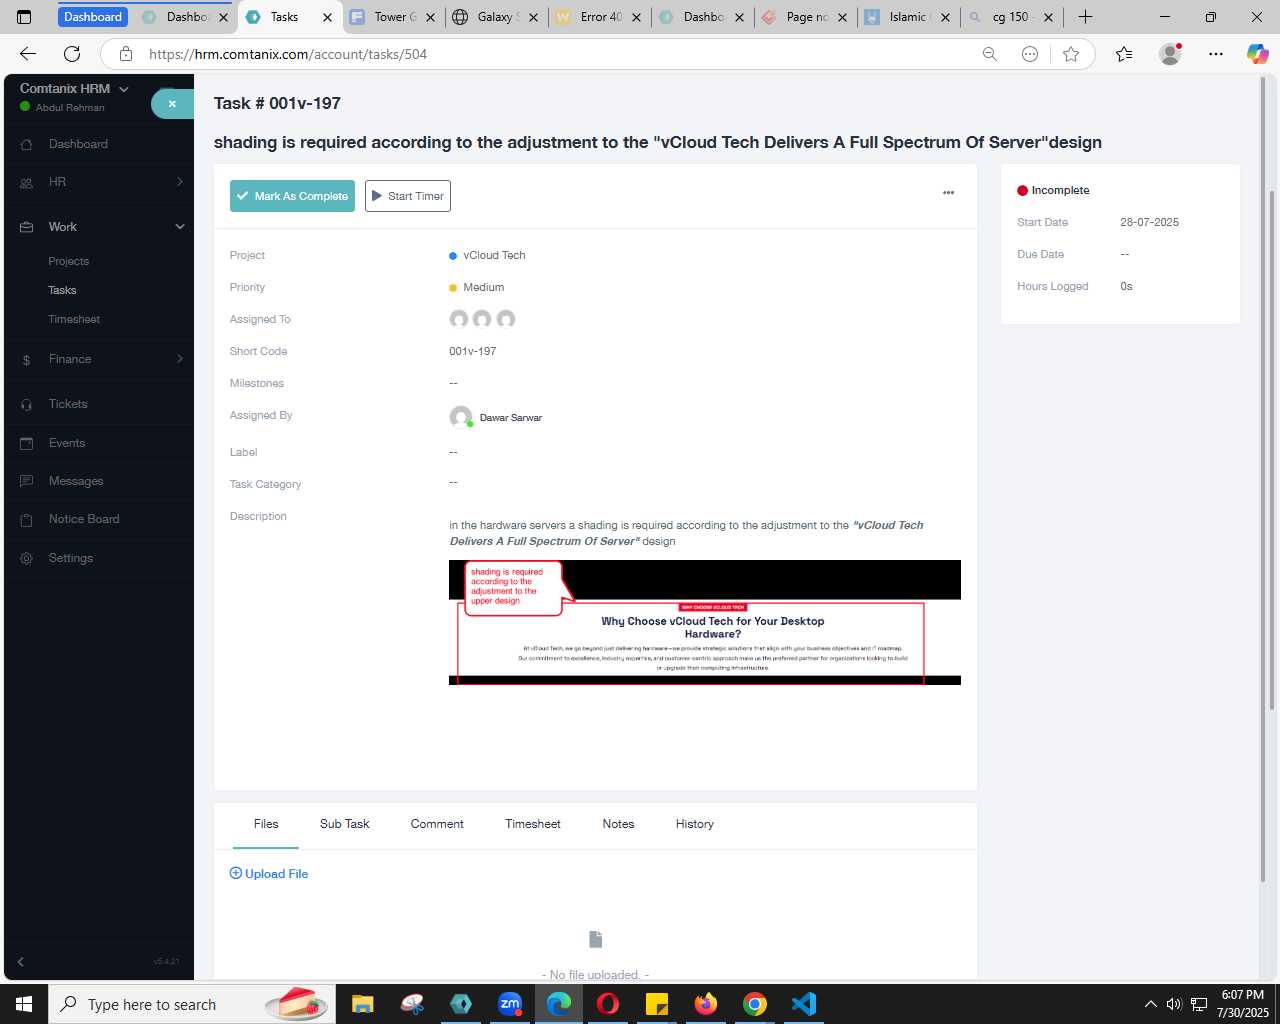Click the vCloud Tech project name
This screenshot has width=1280, height=1024.
click(x=494, y=256)
